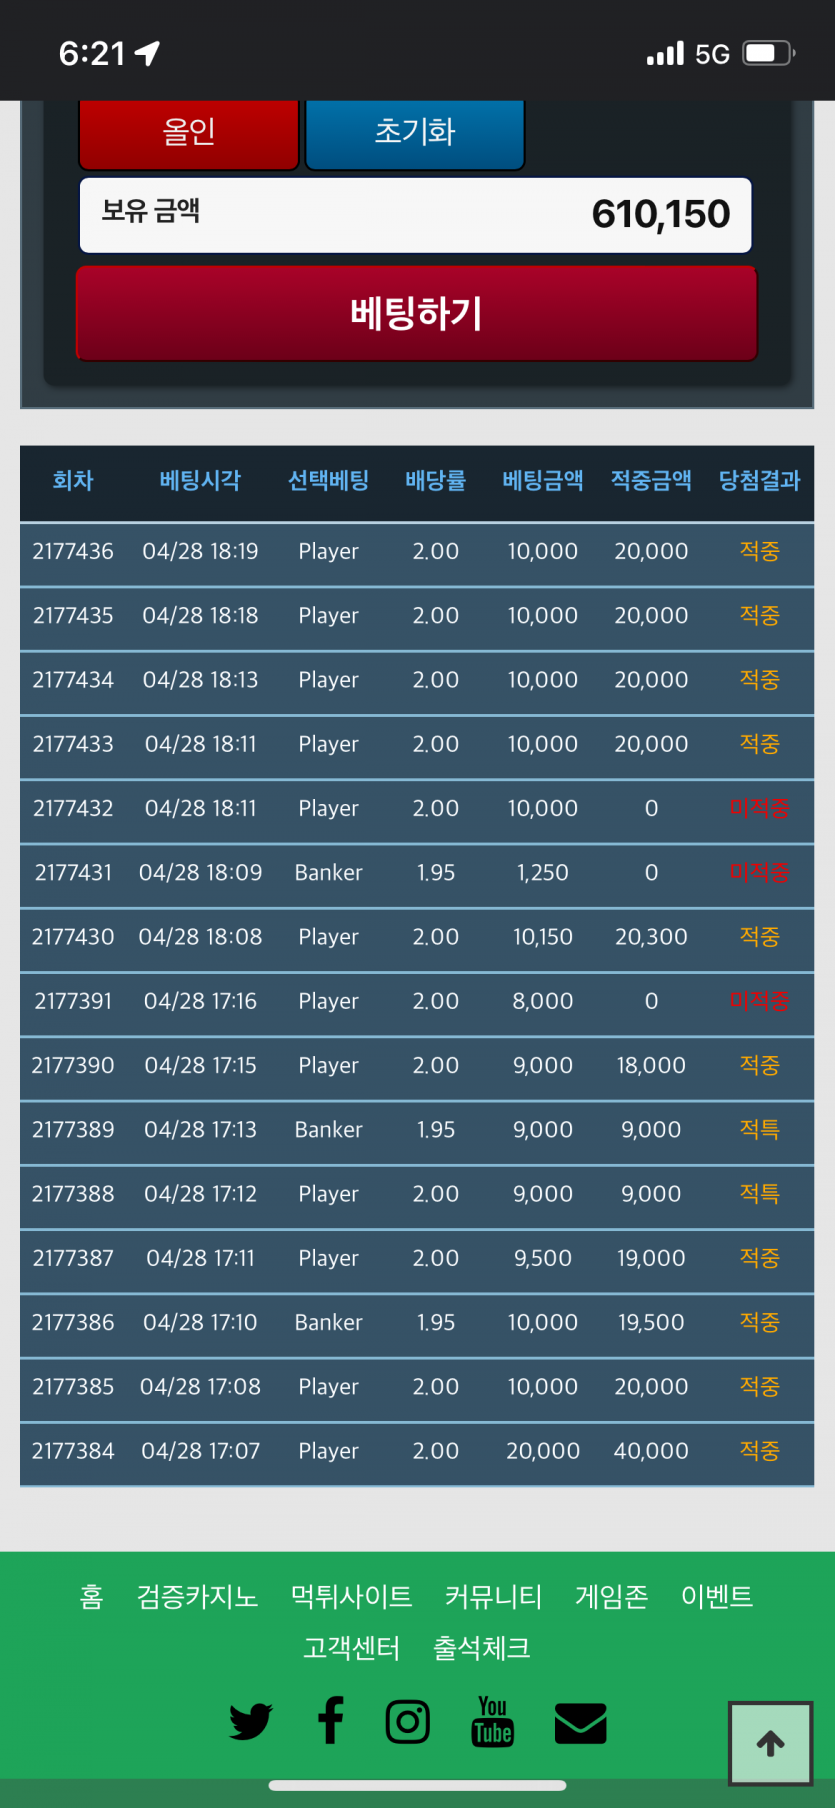835x1808 pixels.
Task: Click the 보유 금액 balance field
Action: [416, 214]
